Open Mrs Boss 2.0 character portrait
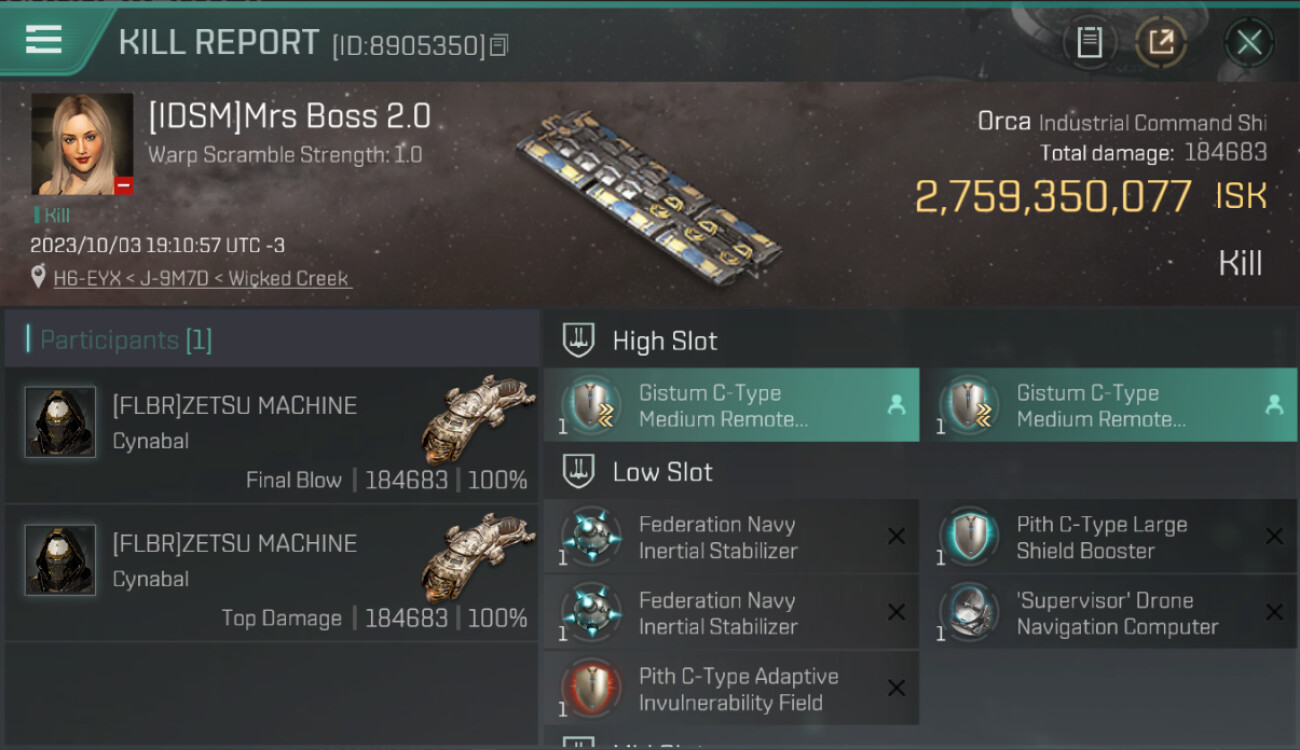Image resolution: width=1300 pixels, height=750 pixels. (x=82, y=144)
